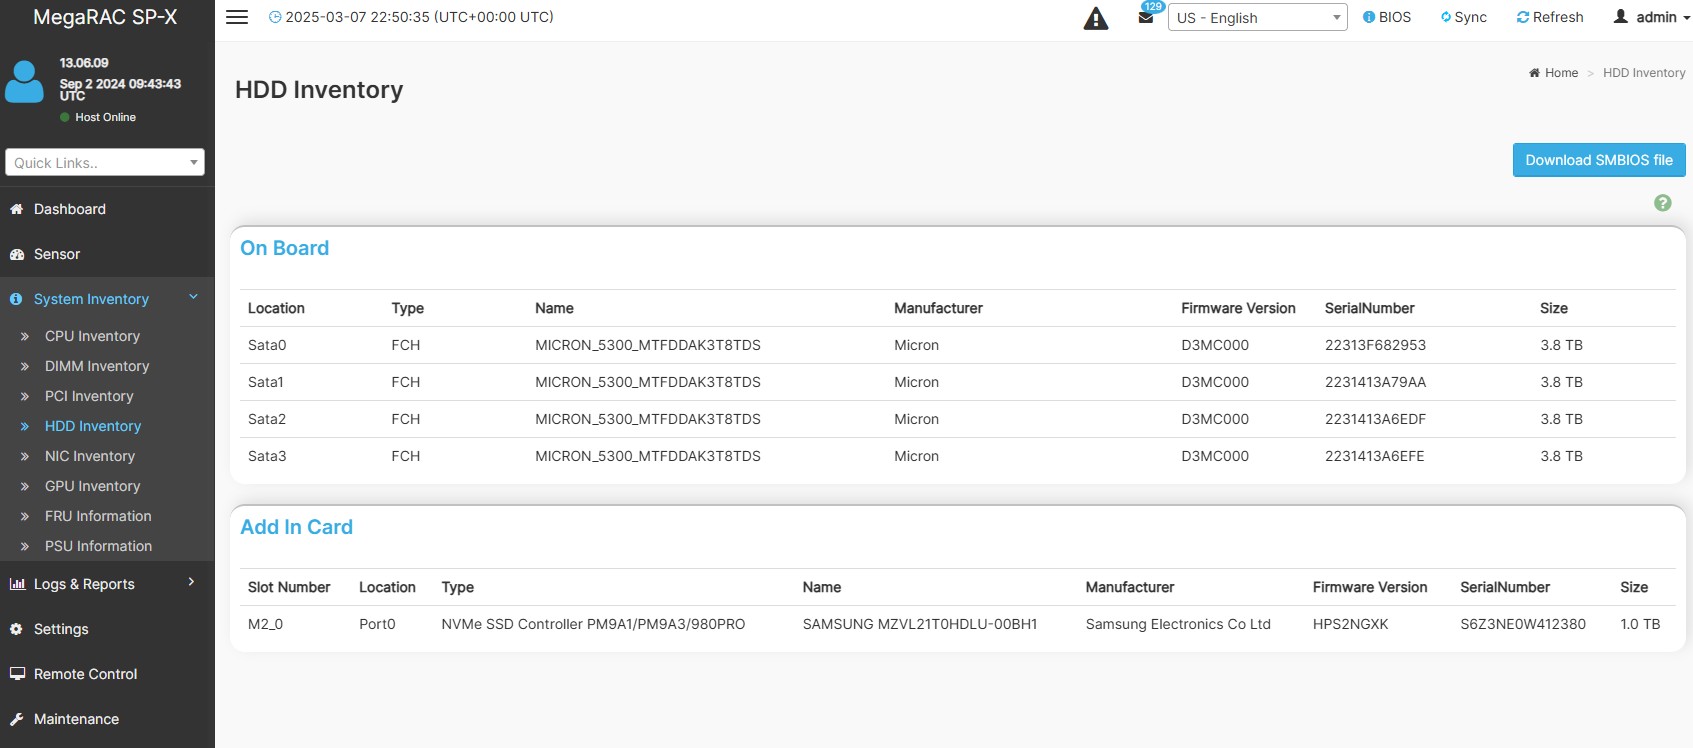Click the HPS2NGXK firmware version cell
Image resolution: width=1693 pixels, height=748 pixels.
tap(1350, 624)
